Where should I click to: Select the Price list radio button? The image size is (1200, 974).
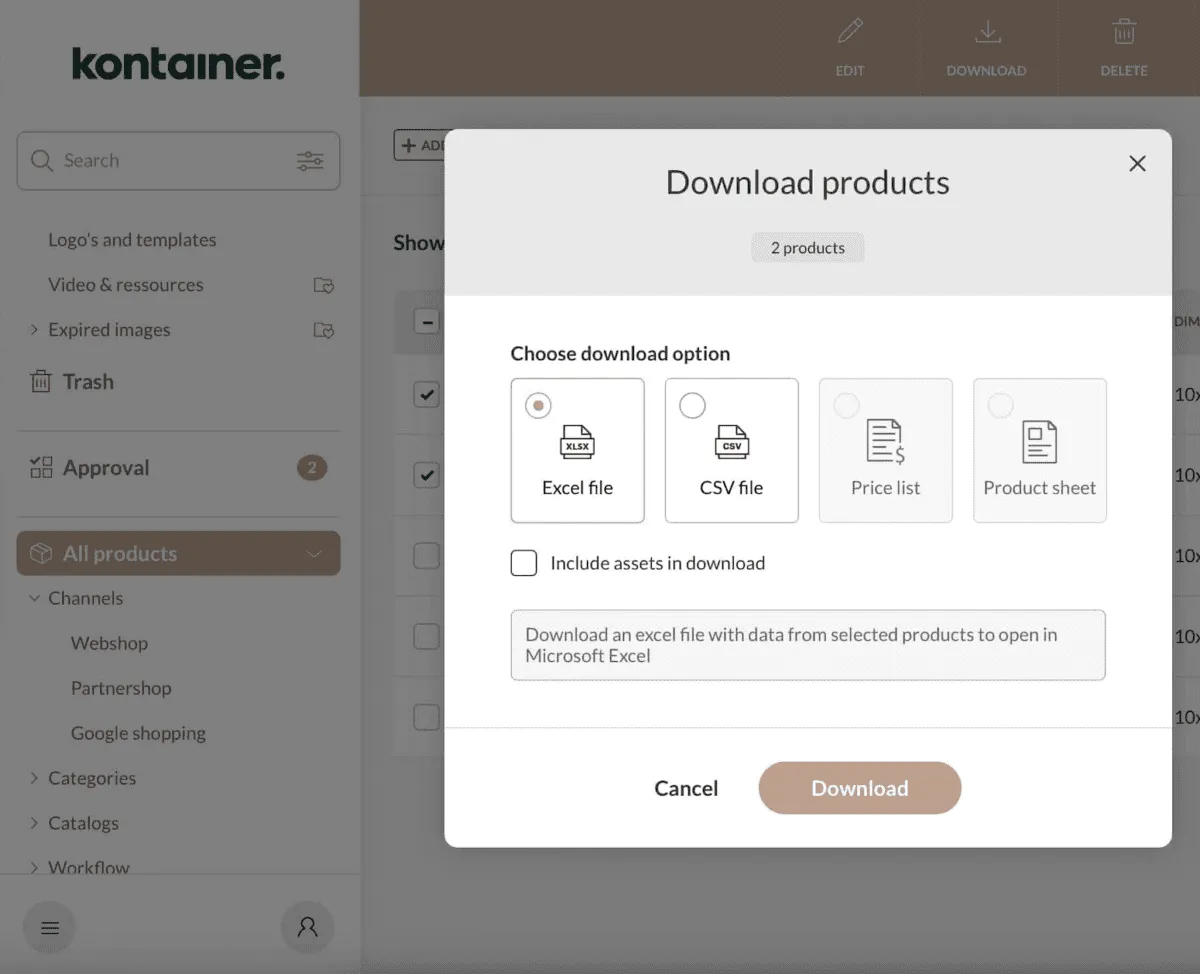pos(846,405)
